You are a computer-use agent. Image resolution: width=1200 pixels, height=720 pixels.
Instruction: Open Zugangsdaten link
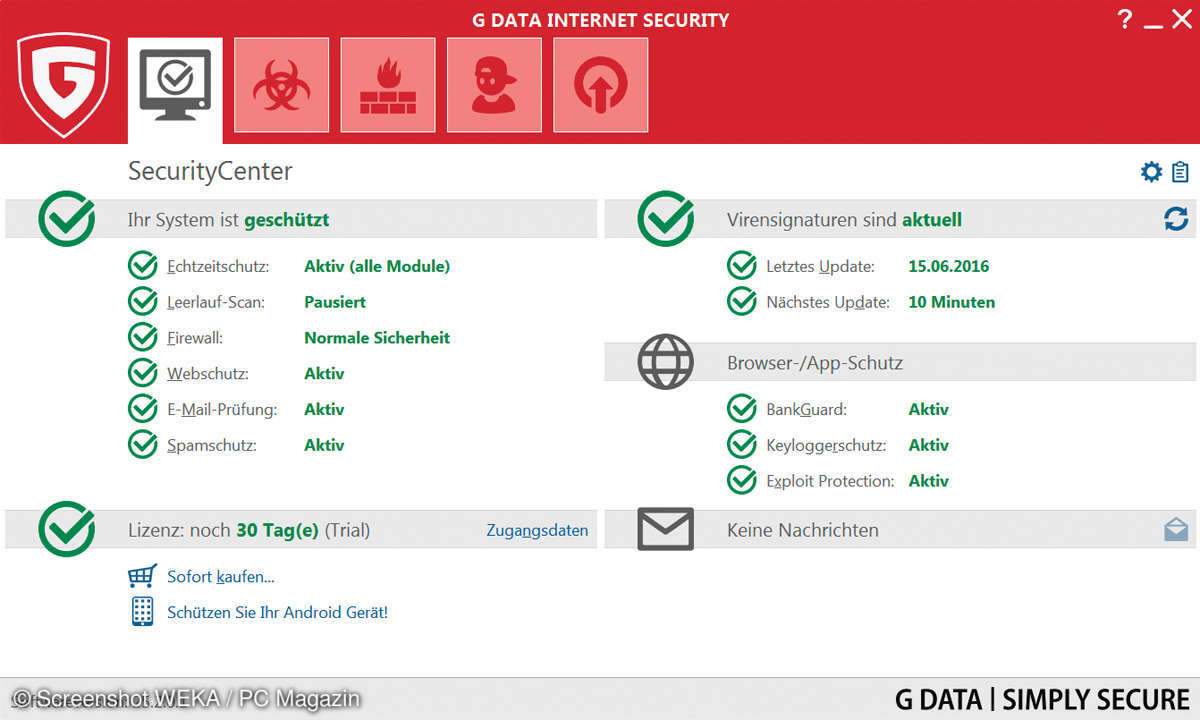[537, 531]
